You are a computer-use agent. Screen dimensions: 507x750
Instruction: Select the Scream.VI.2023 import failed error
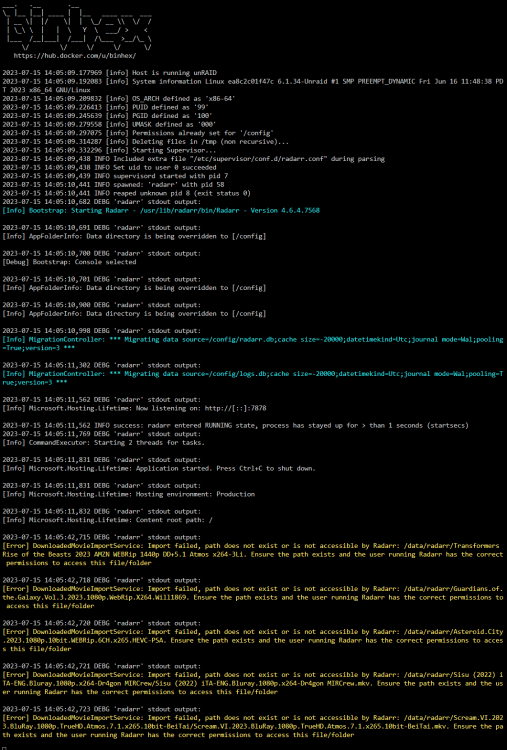[253, 727]
